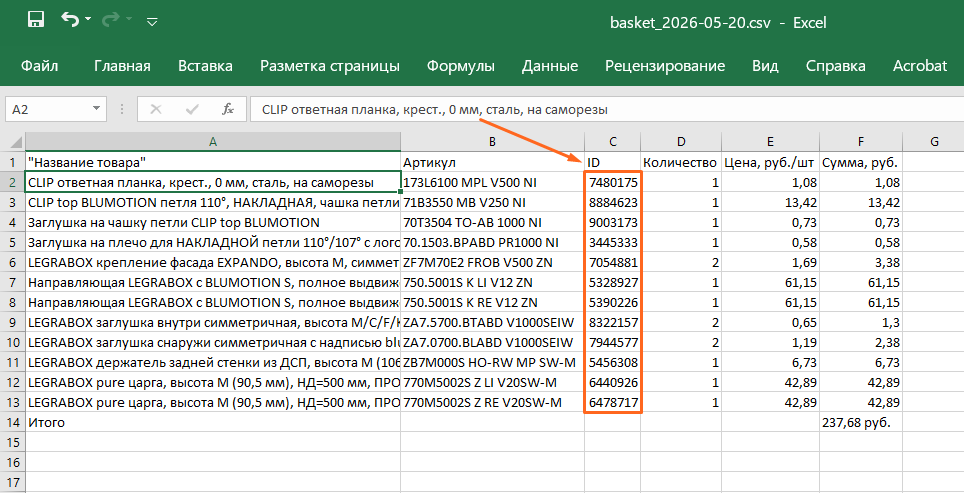Select cell Заглушка на чашку петли CLIP top BLUMOTION
Screen dimensions: 964x493
coord(213,223)
